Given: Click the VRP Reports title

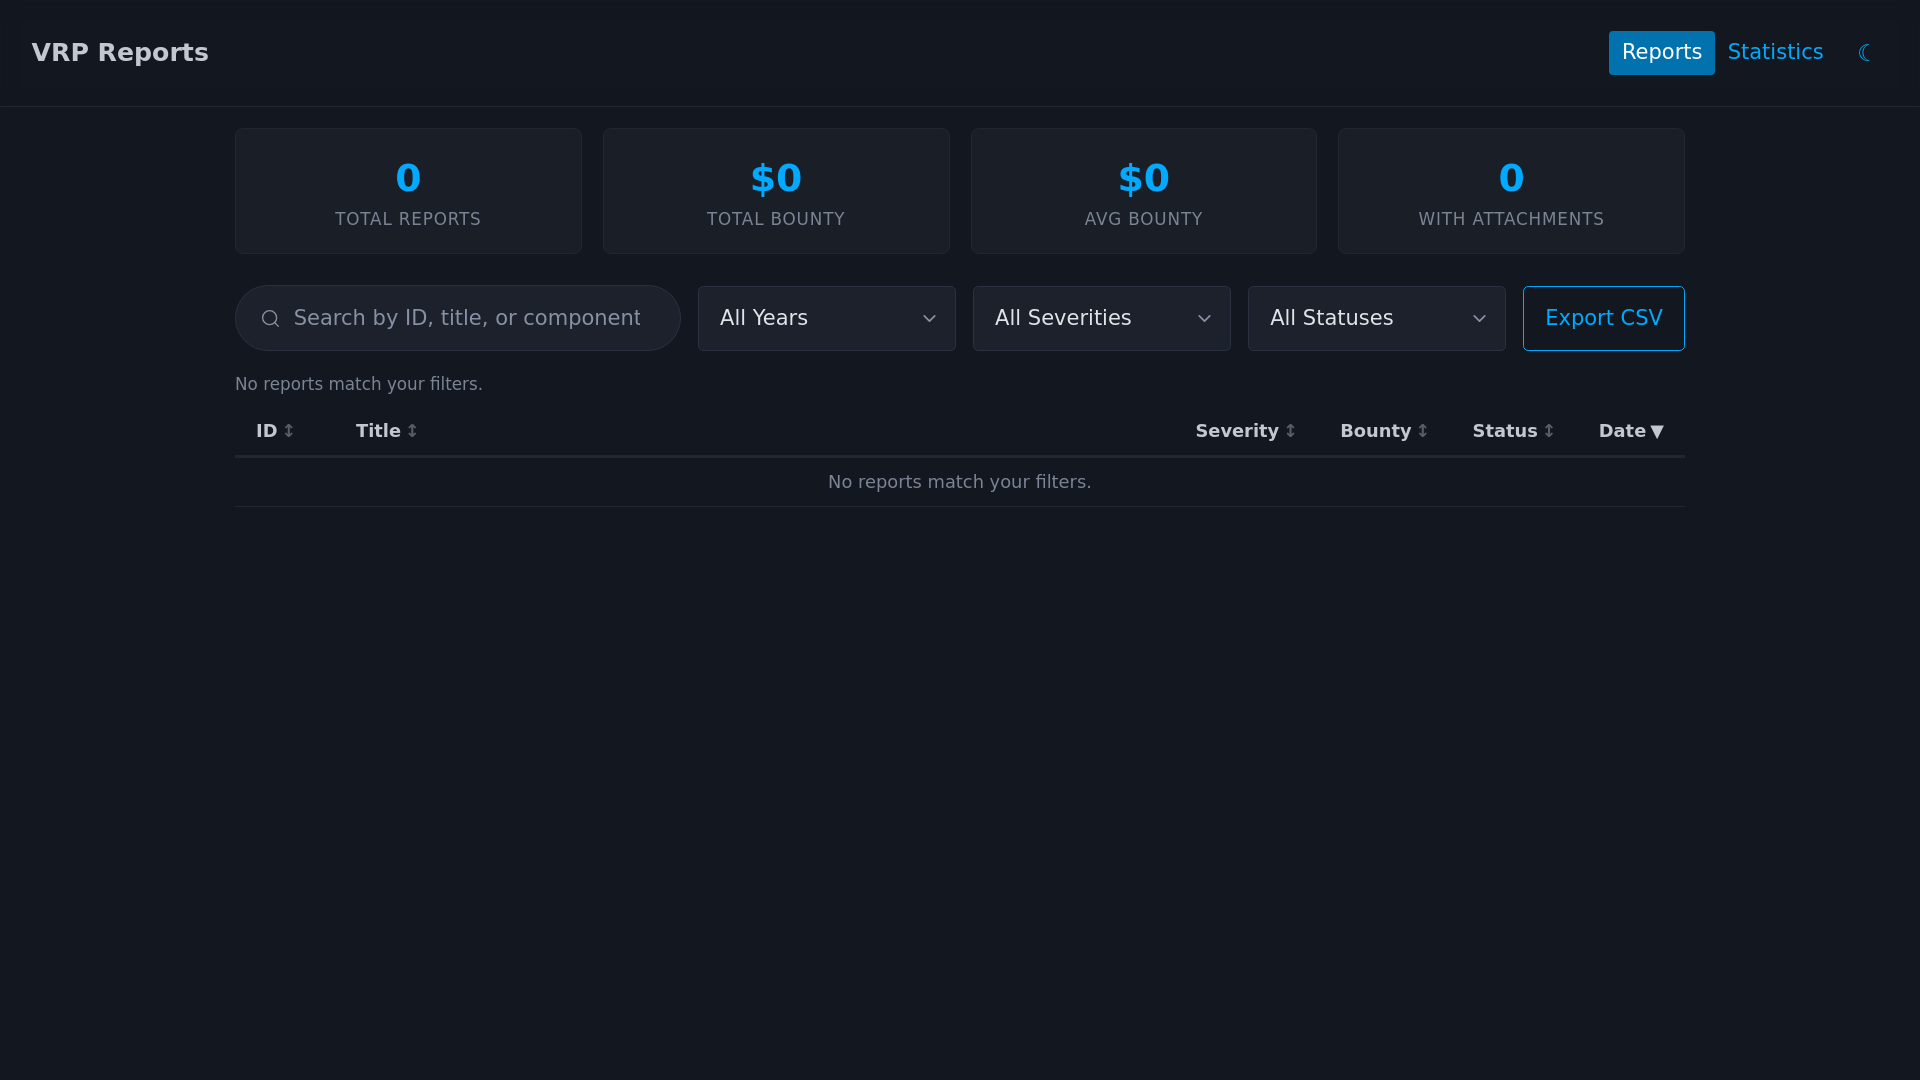Looking at the screenshot, I should [120, 53].
